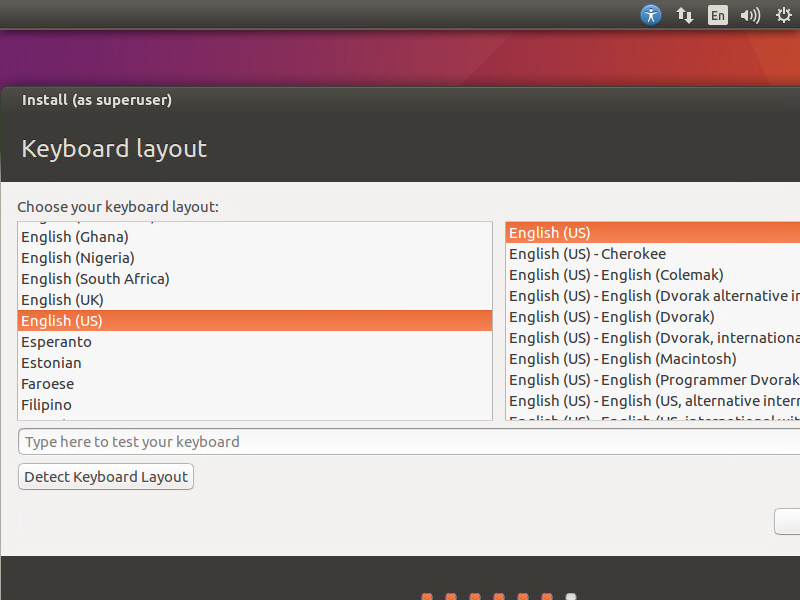
Task: Select Filipino keyboard layout
Action: tap(46, 405)
